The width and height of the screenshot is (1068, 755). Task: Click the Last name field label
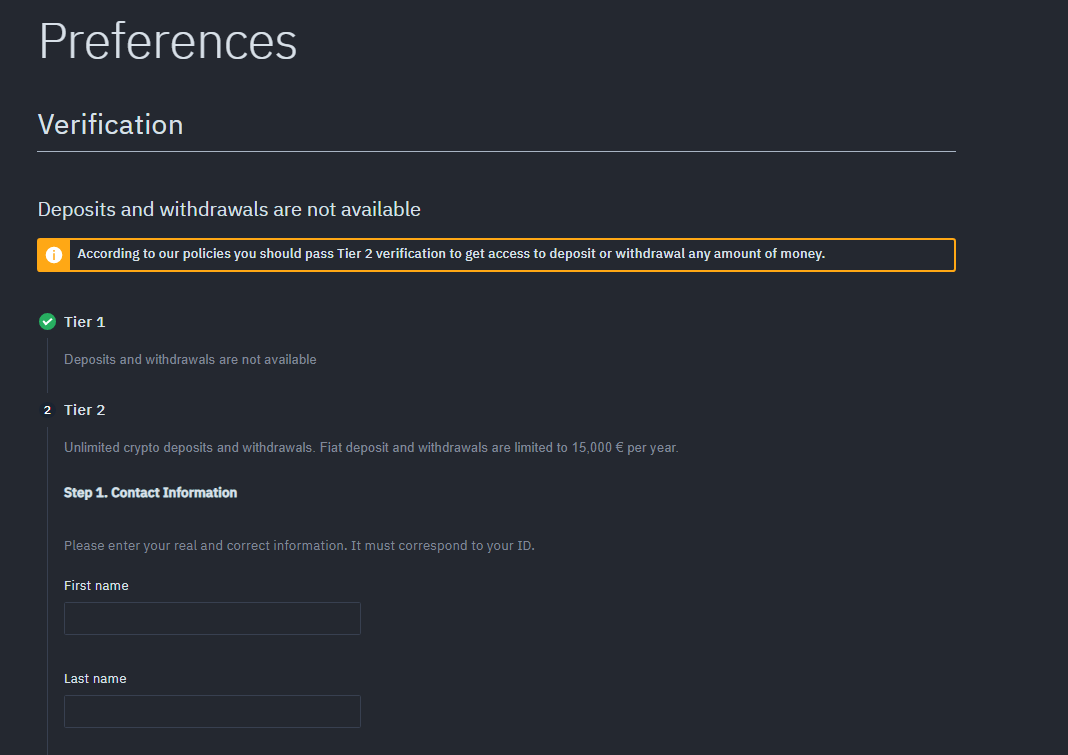pos(95,679)
